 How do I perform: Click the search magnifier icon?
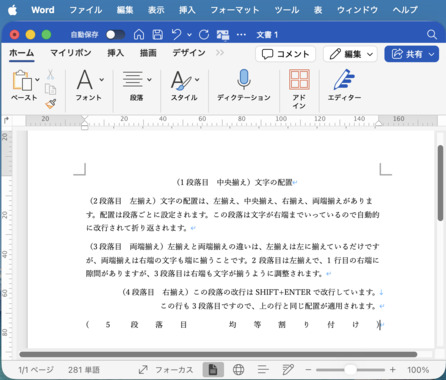pyautogui.click(x=432, y=34)
